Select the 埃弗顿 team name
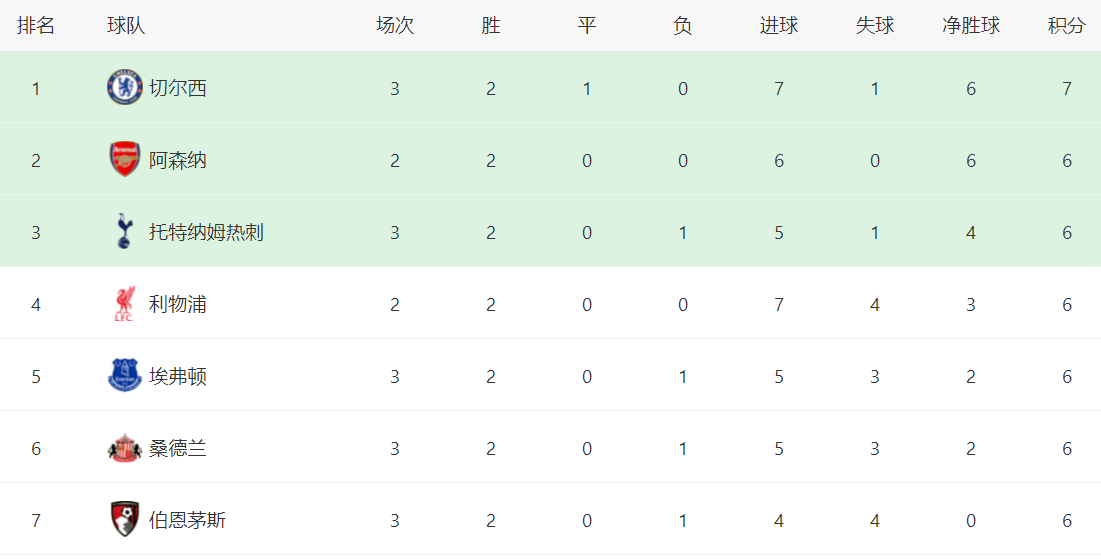1101x559 pixels. (x=178, y=376)
